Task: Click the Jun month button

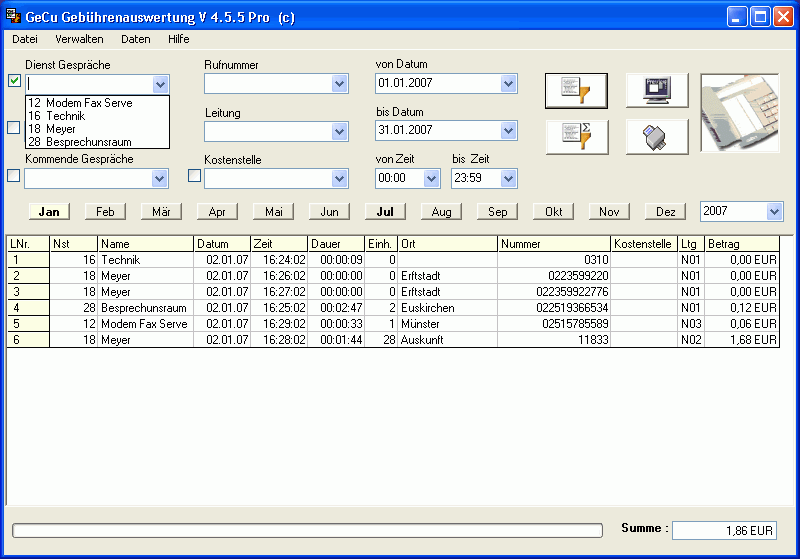Action: pos(330,212)
